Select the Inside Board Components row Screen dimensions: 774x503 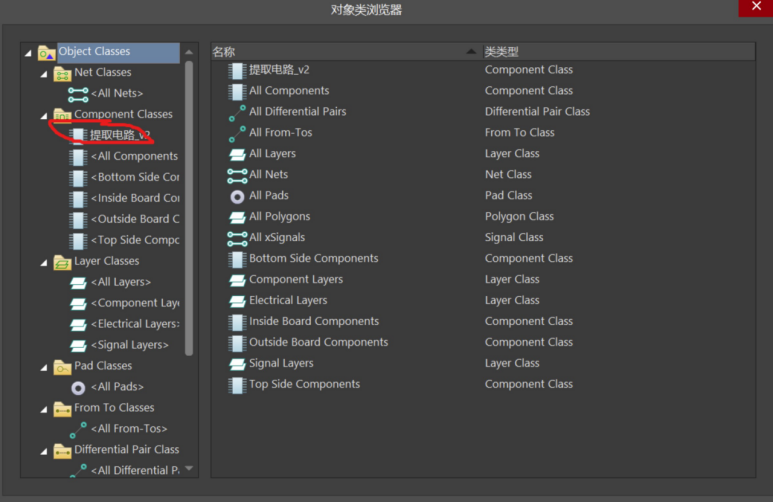click(x=313, y=322)
